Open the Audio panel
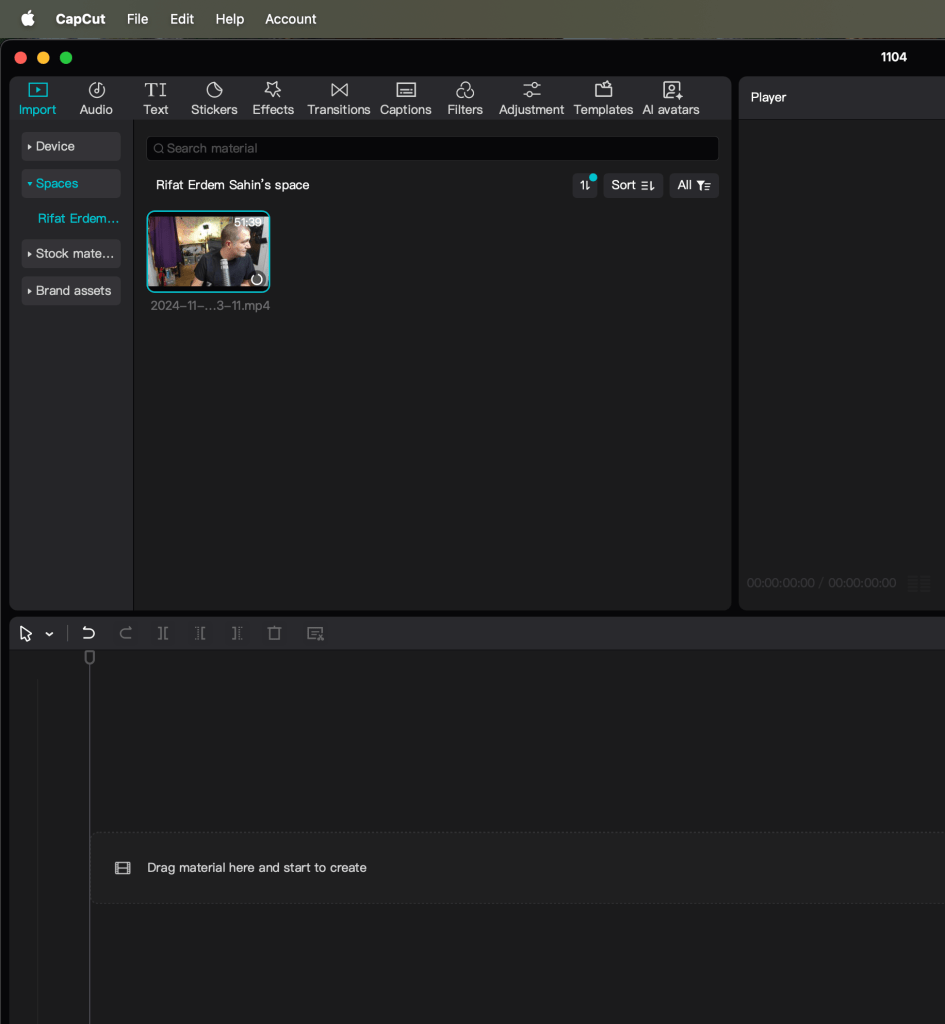Screen dimensions: 945x1024 [96, 99]
